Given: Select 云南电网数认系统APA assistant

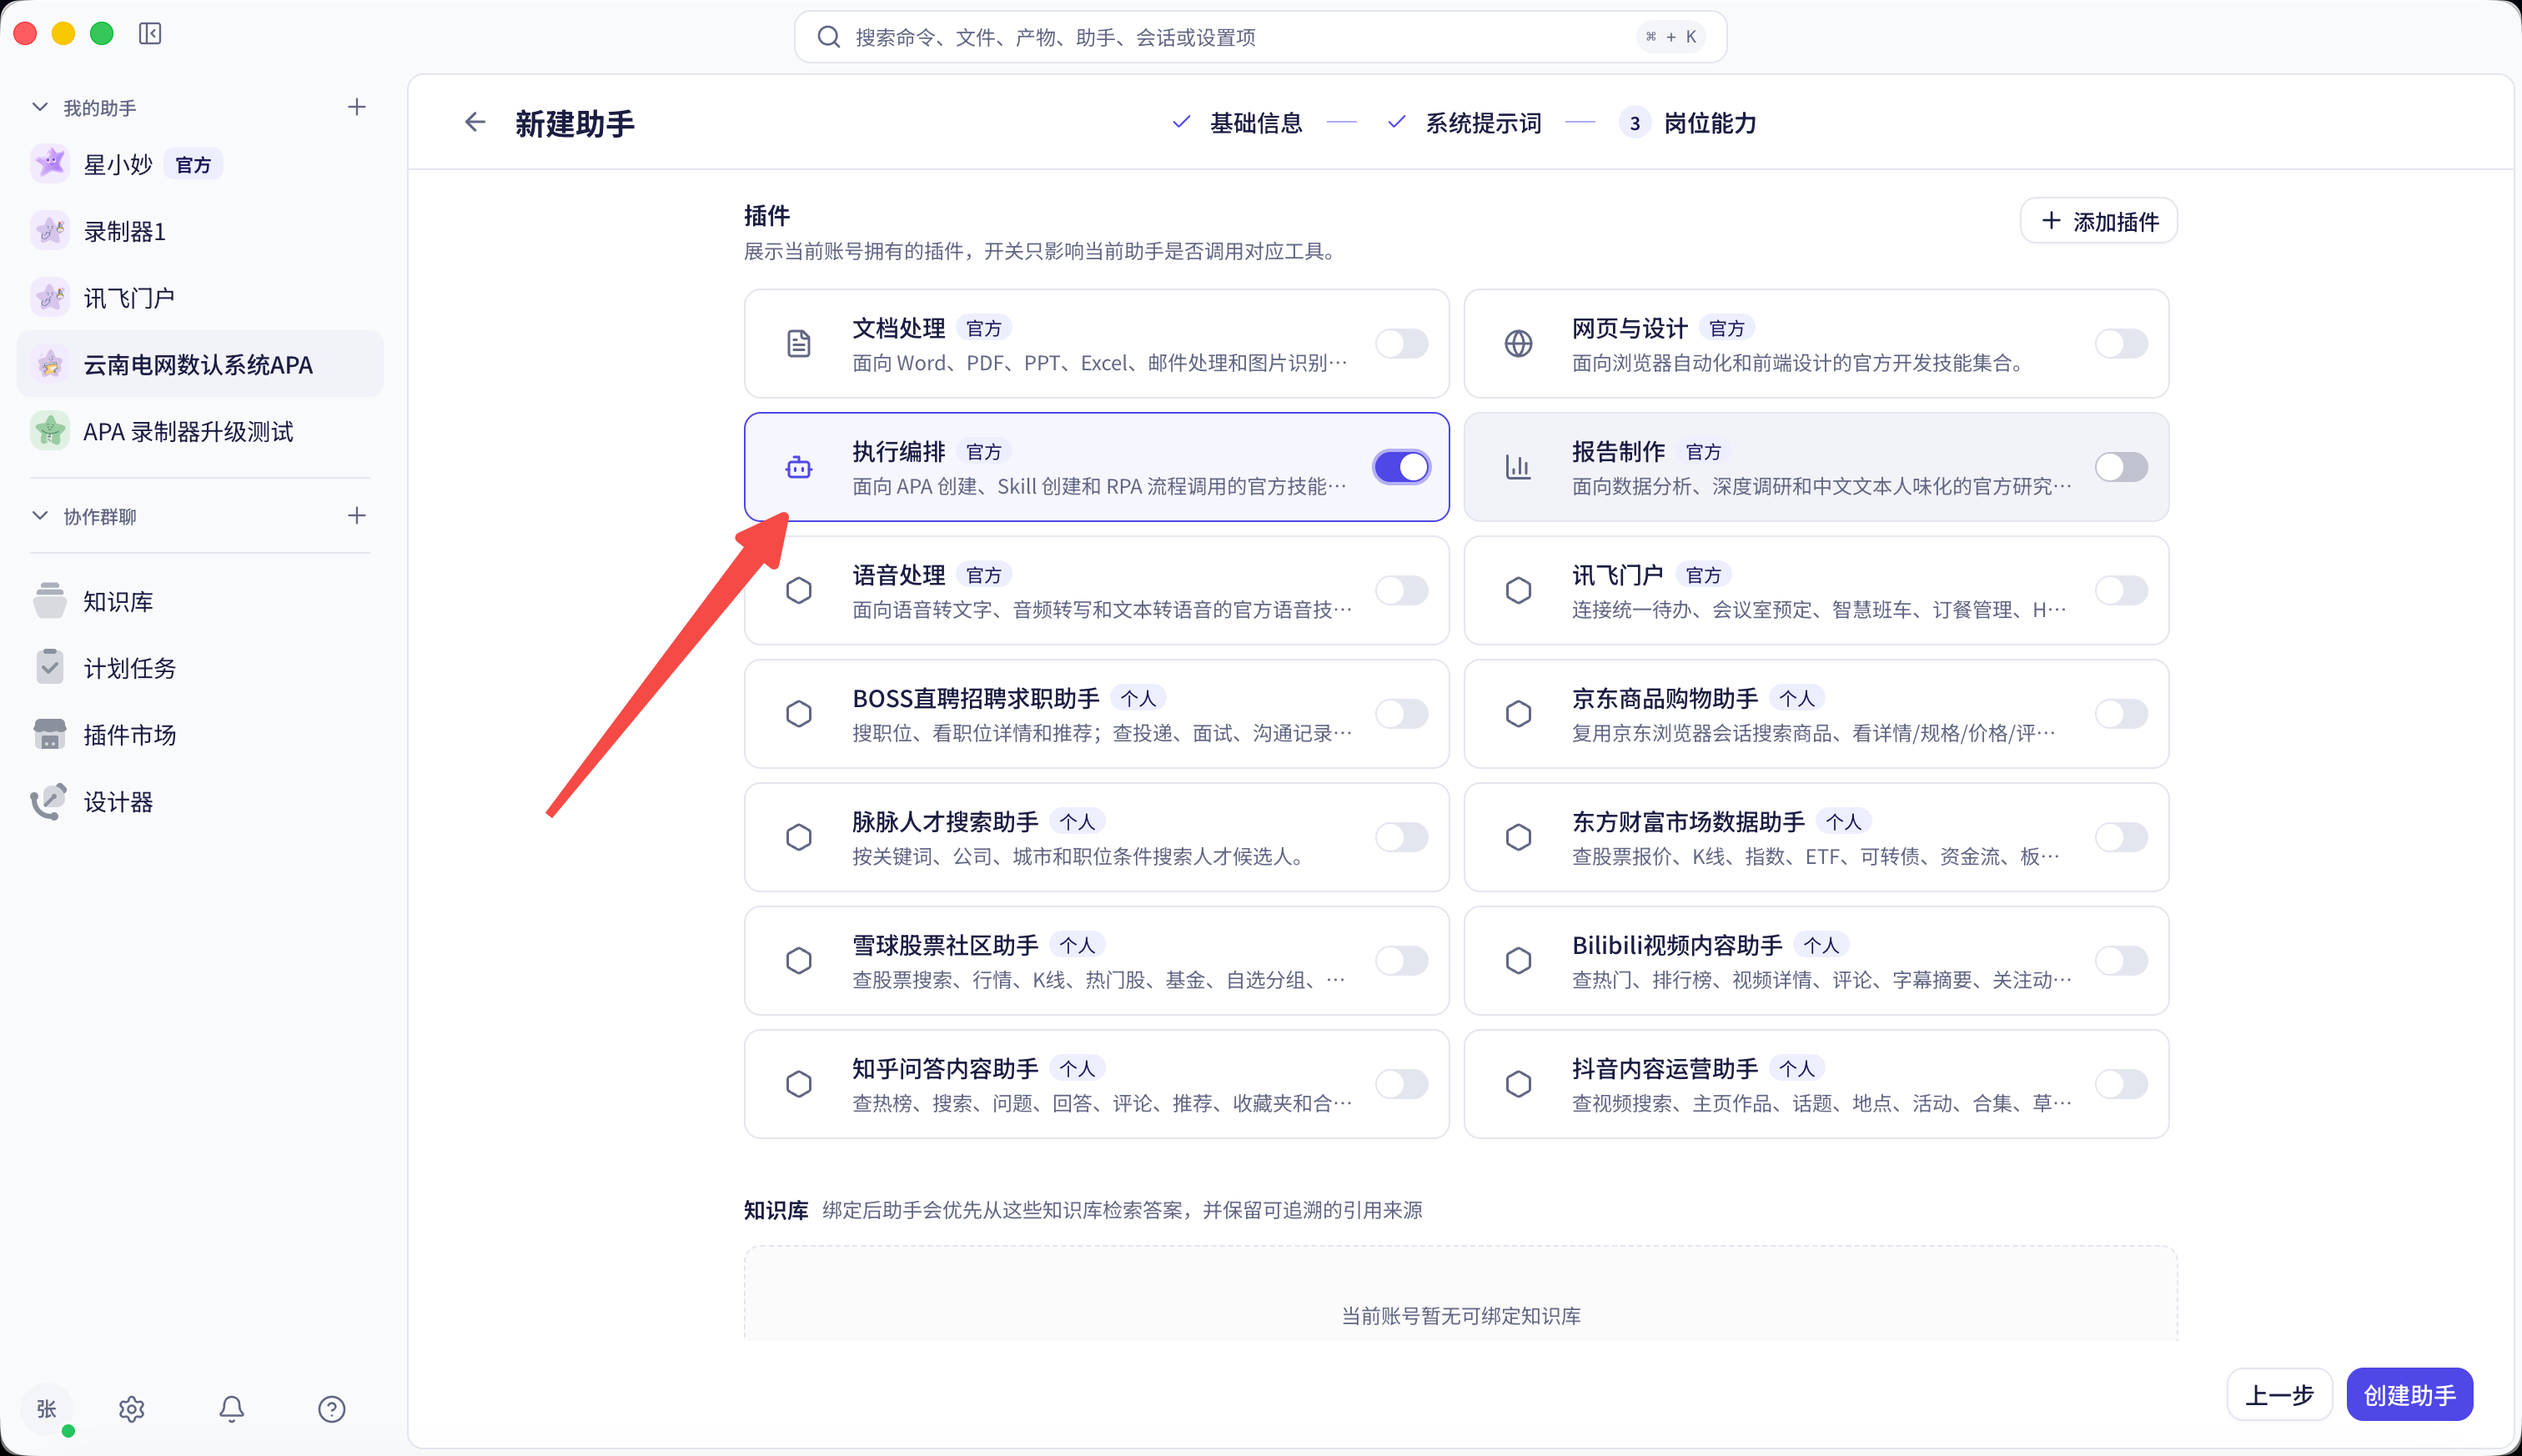Looking at the screenshot, I should pos(200,364).
